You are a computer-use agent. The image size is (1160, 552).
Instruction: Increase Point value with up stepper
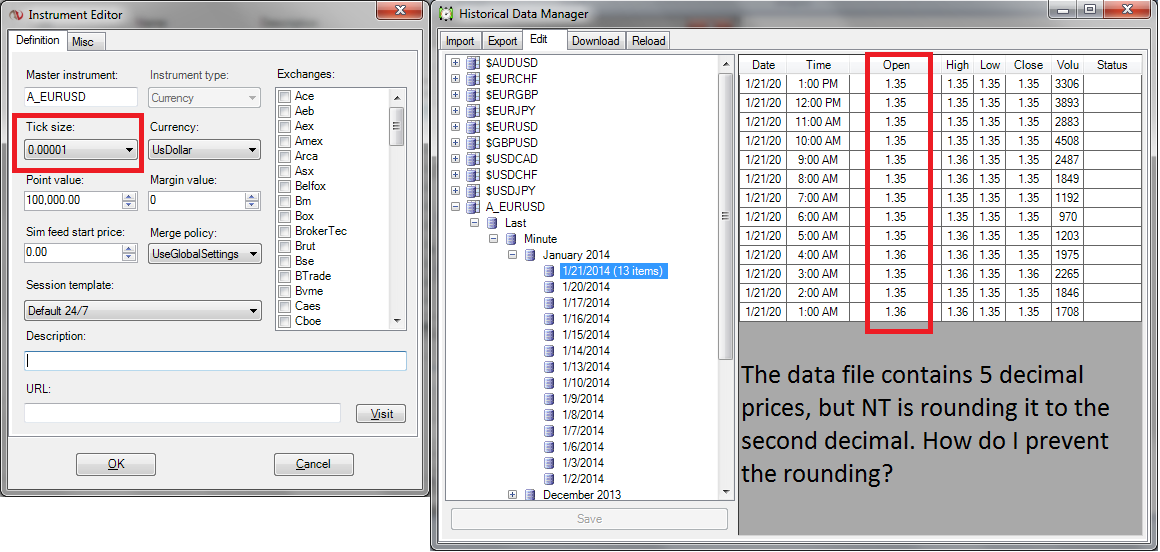click(x=129, y=196)
